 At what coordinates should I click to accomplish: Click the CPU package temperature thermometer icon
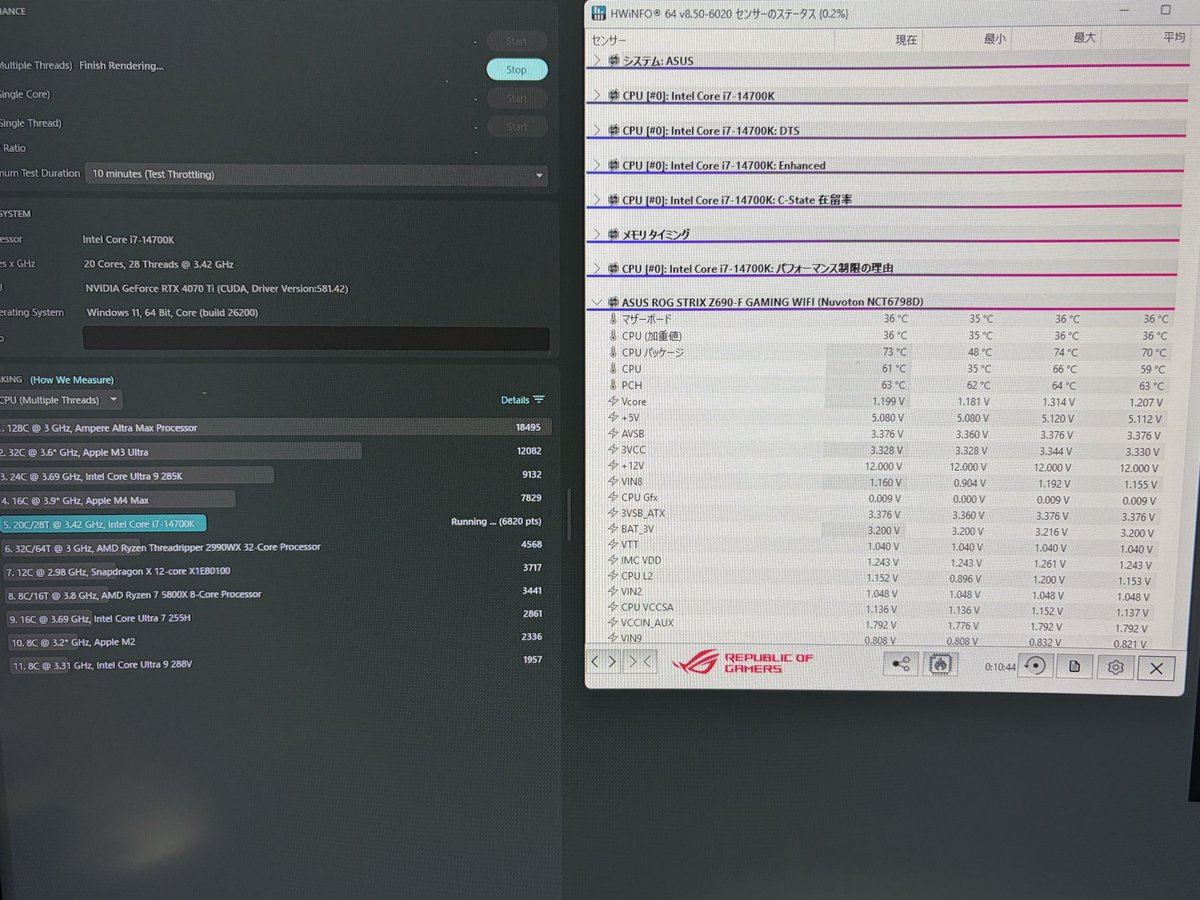click(x=613, y=353)
